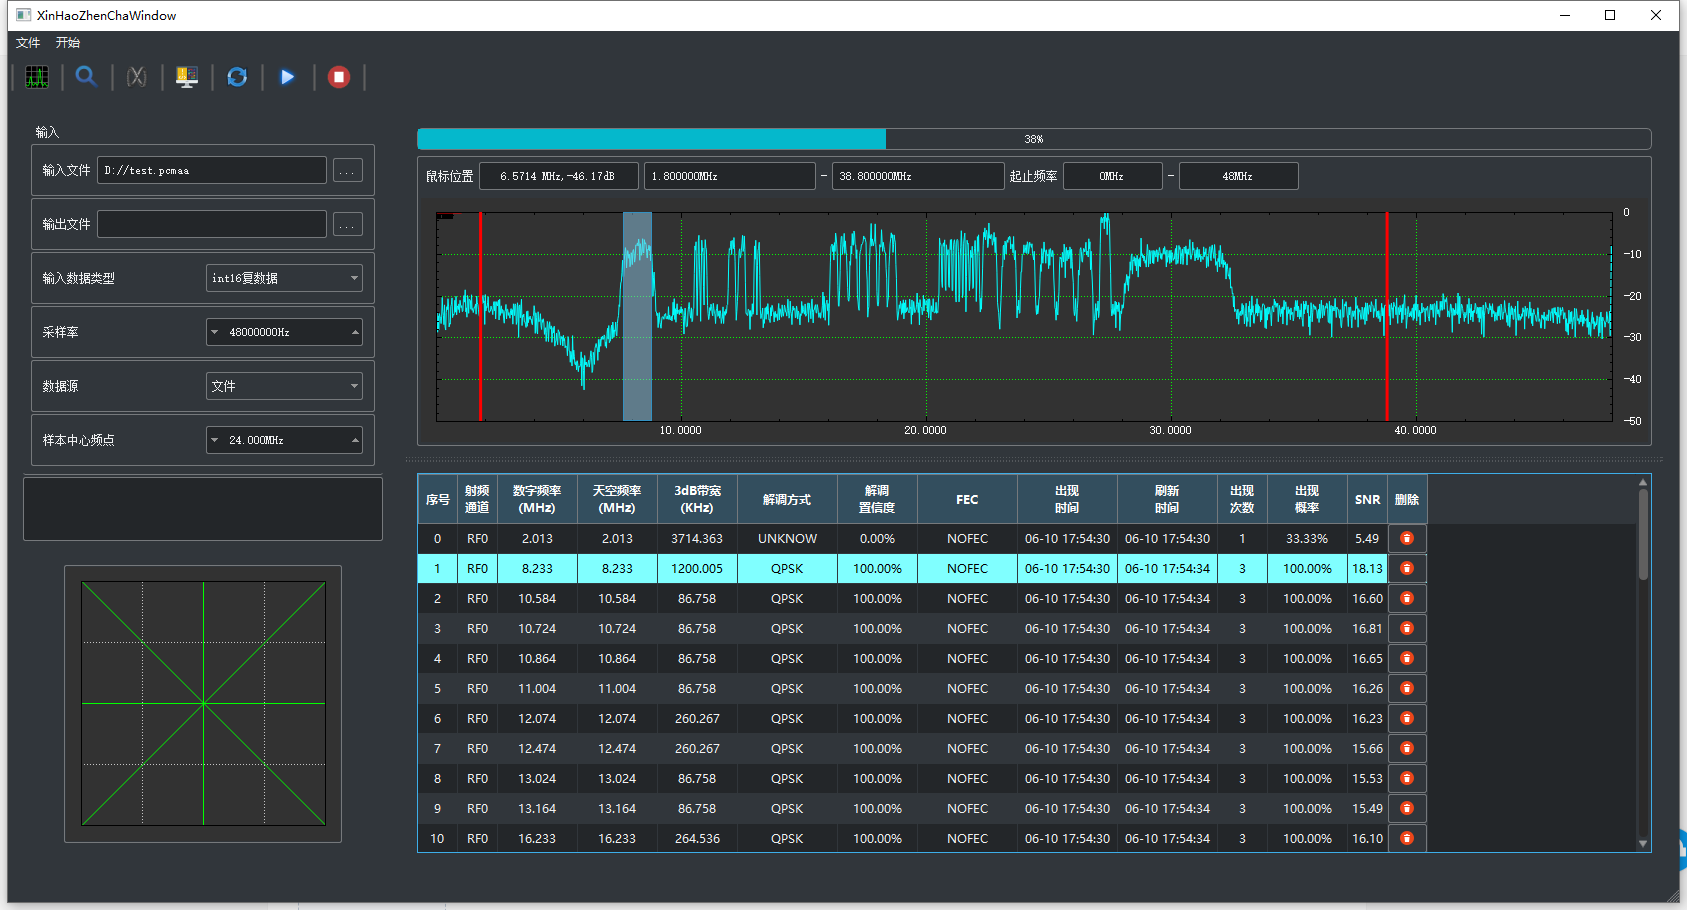Sort by 出现概率 column header

[1307, 499]
